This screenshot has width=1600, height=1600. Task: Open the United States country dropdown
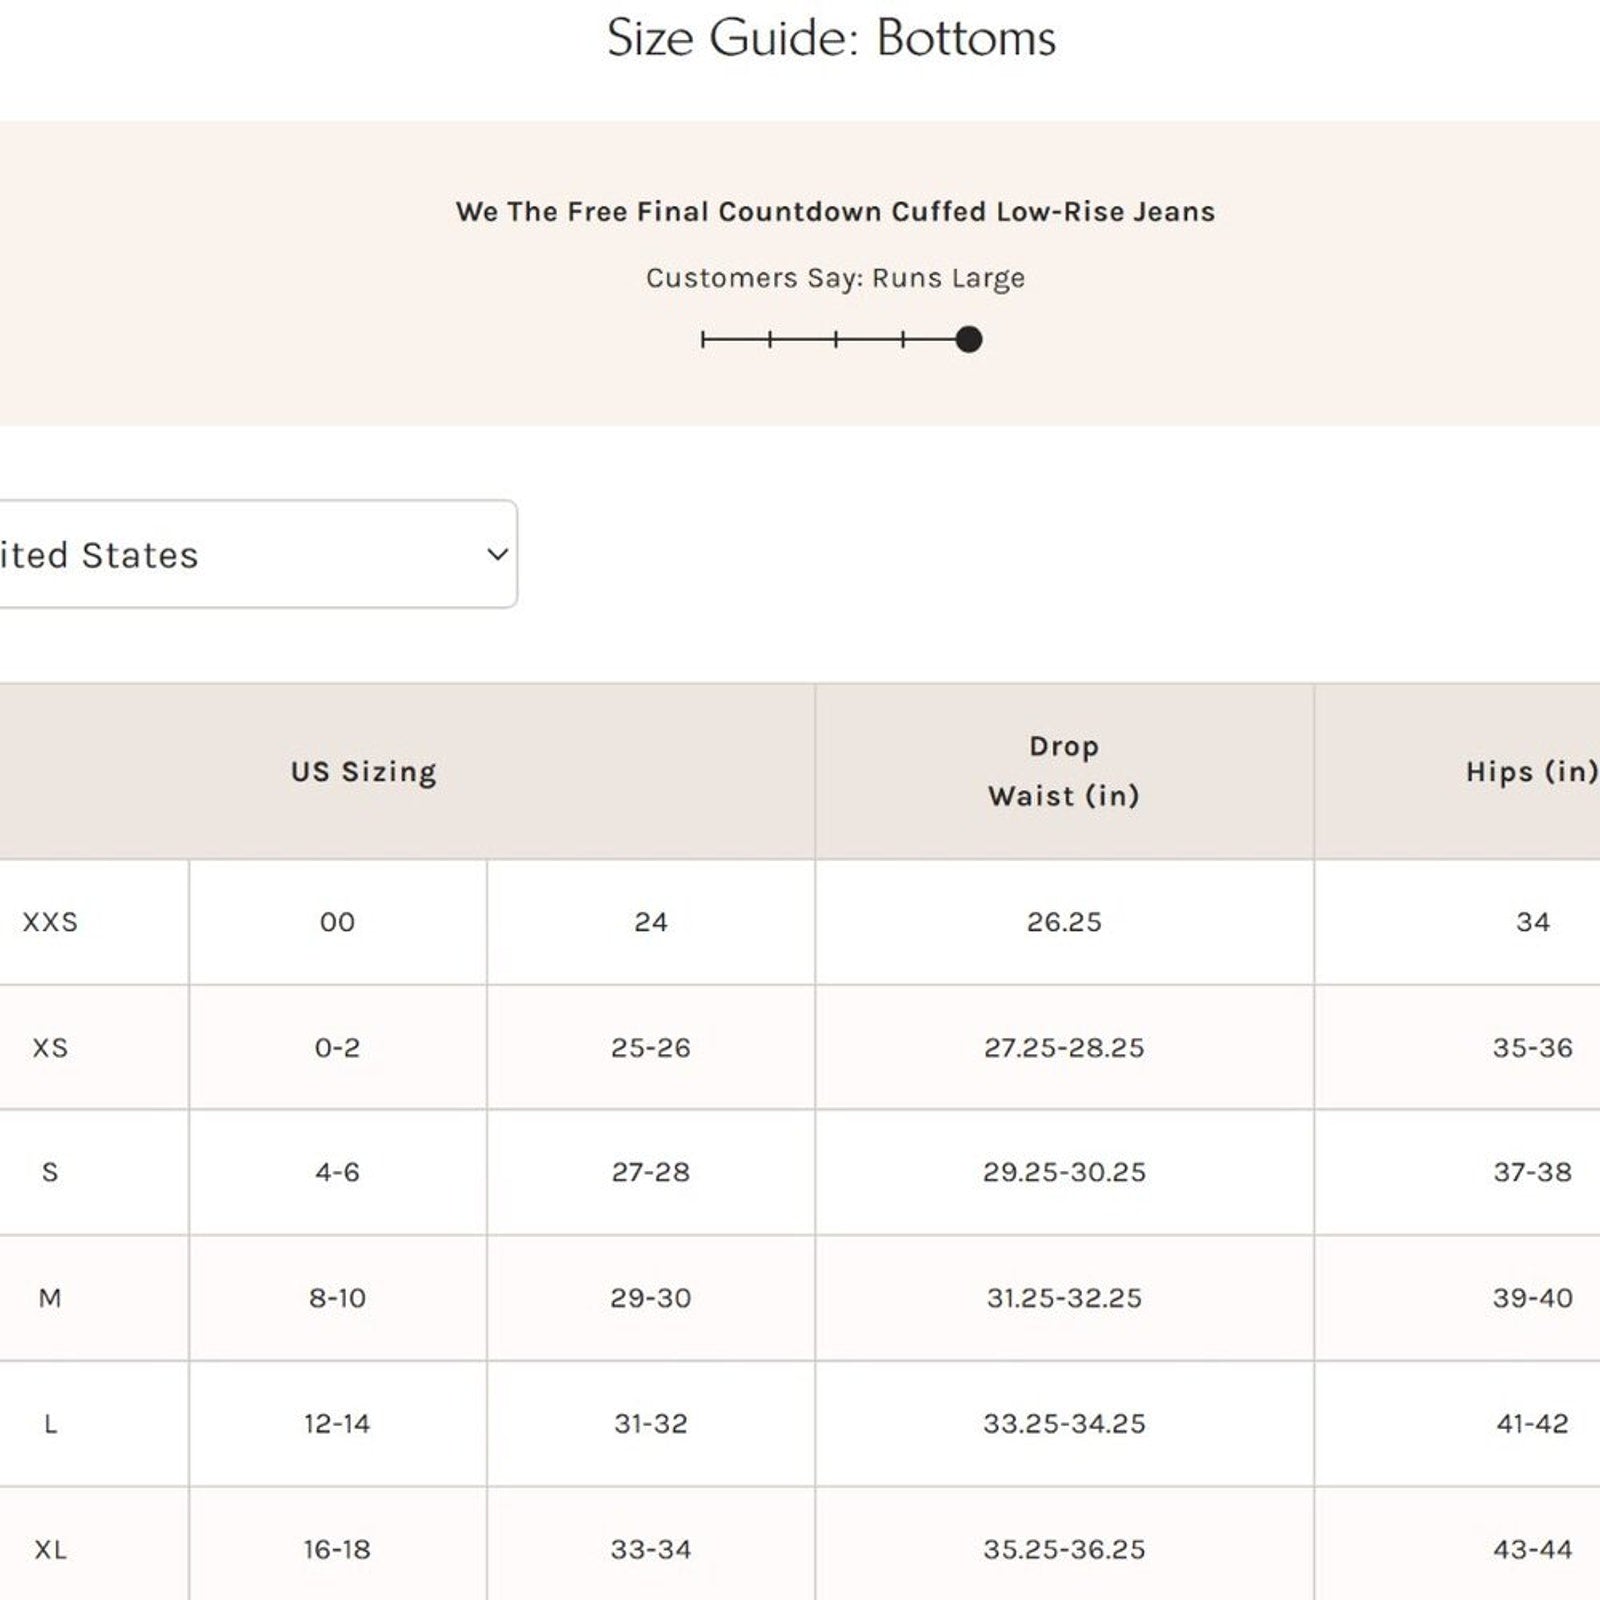(250, 555)
